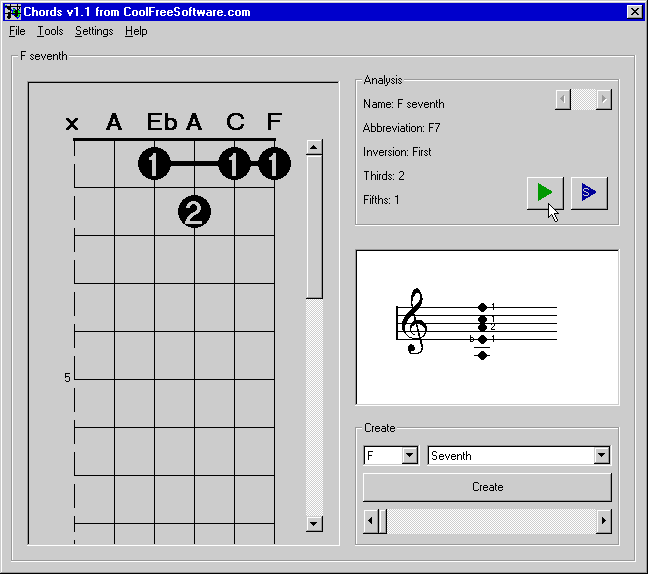Click the Create panel scrollbar track
The image size is (648, 574).
[x=491, y=521]
